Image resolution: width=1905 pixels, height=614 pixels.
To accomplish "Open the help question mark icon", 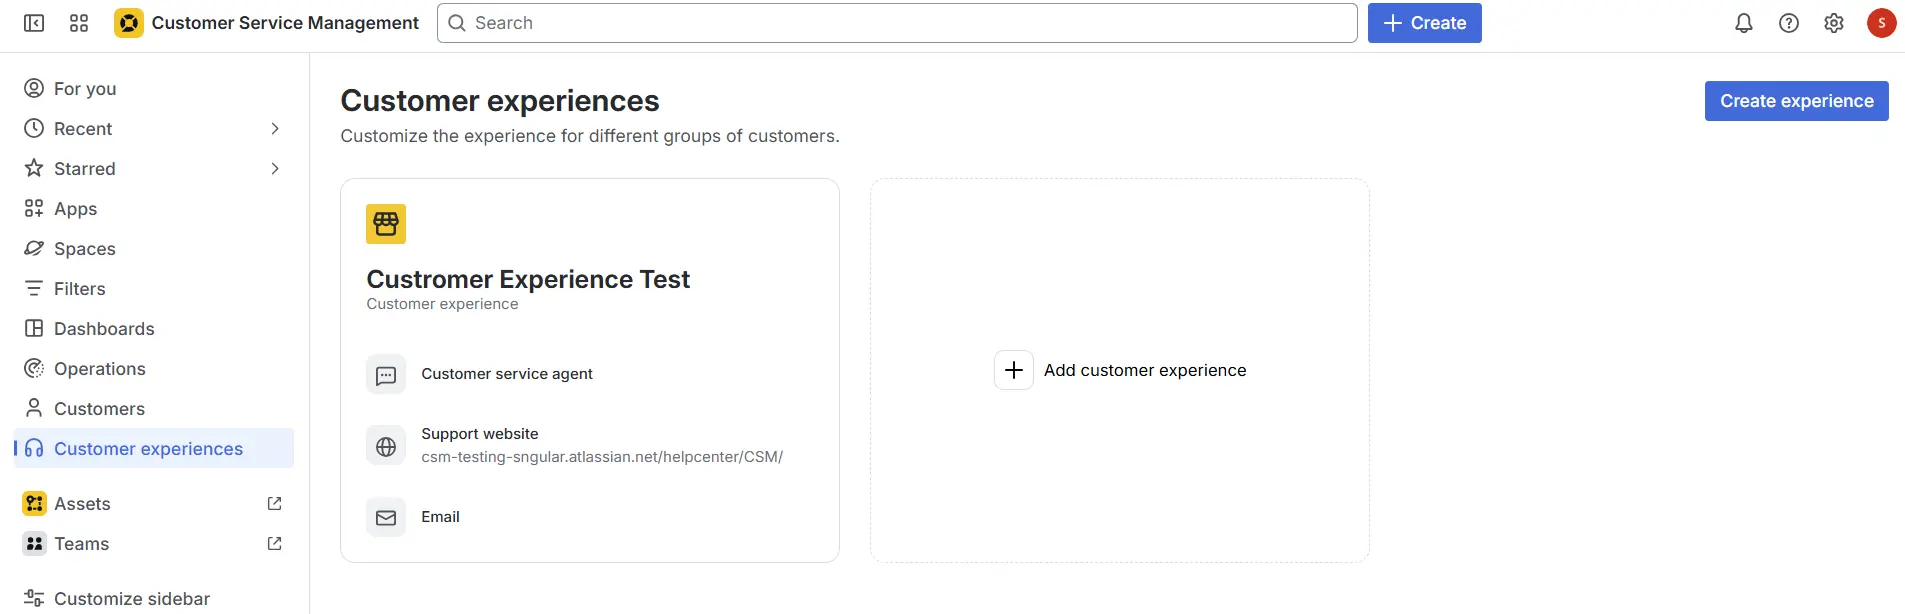I will click(x=1788, y=23).
